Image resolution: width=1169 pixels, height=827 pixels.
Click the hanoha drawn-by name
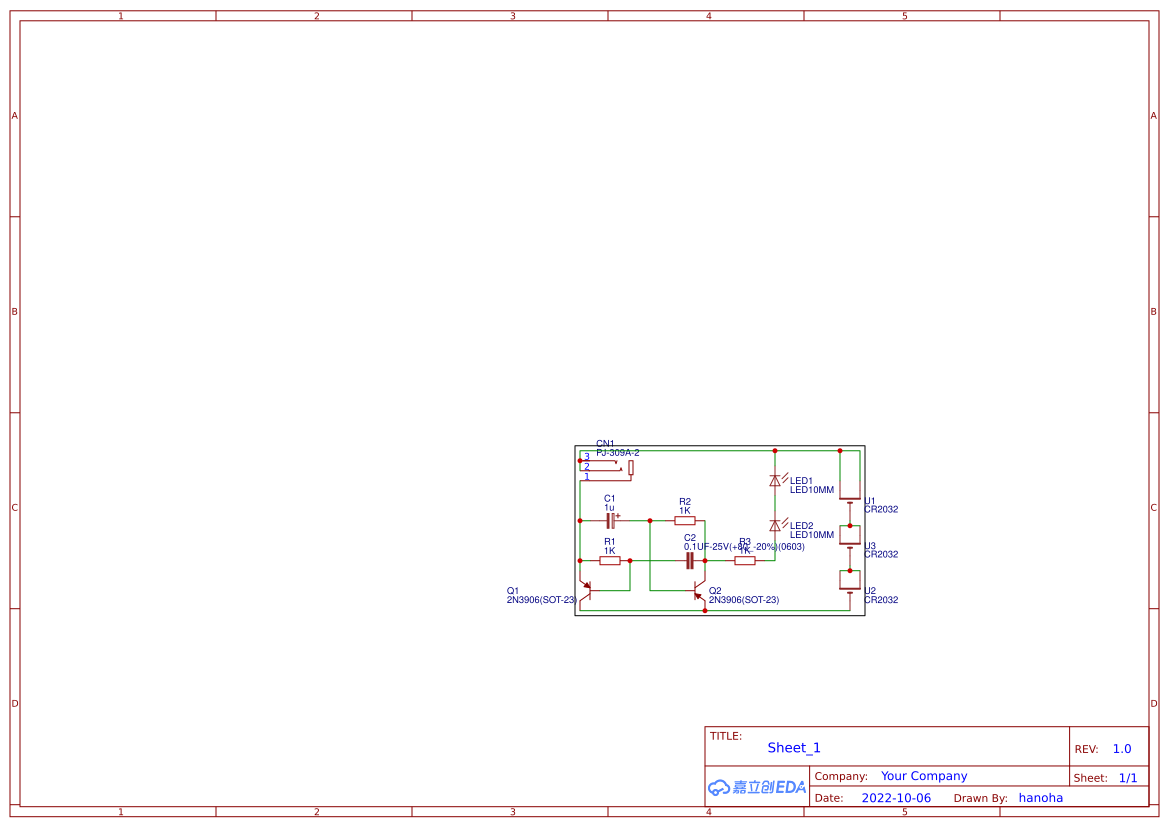click(1041, 798)
